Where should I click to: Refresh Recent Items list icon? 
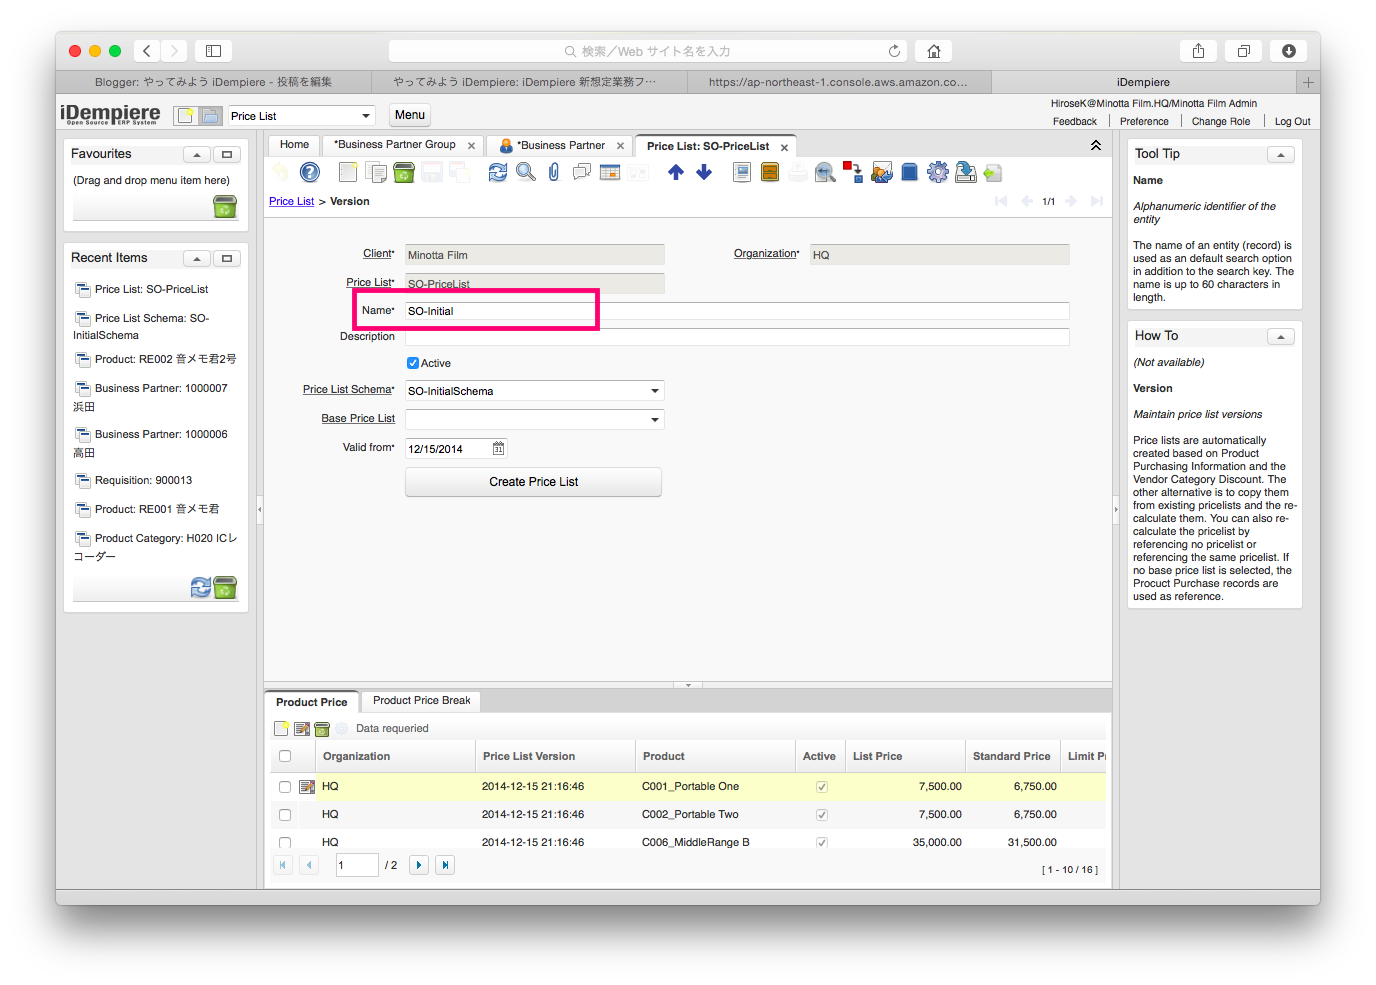(201, 587)
